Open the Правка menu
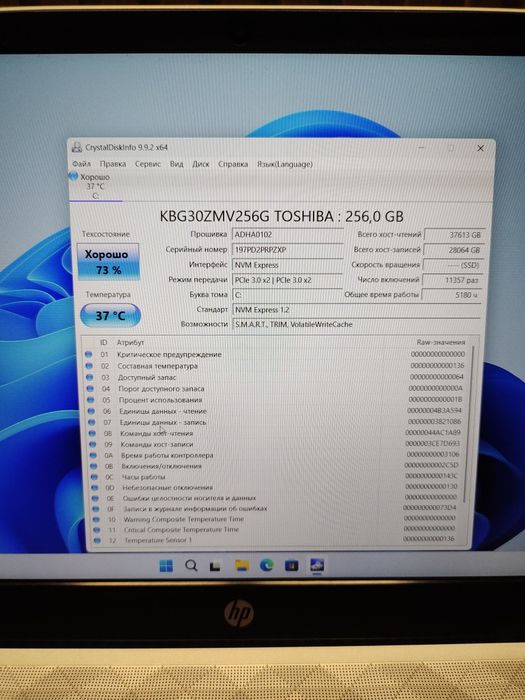Image resolution: width=525 pixels, height=700 pixels. point(112,164)
